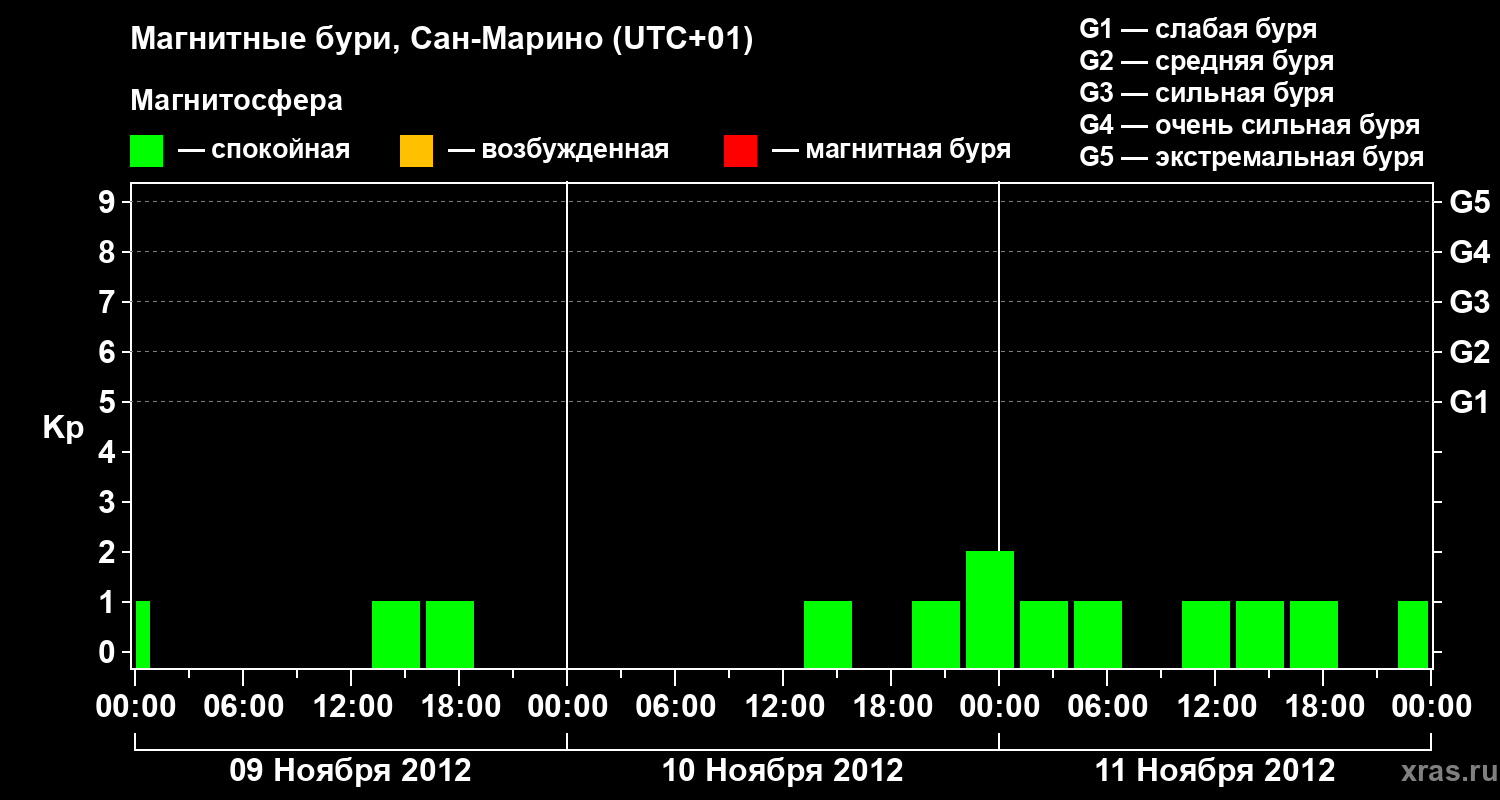
Task: Click the '06:00' time label of 10 Ноября
Action: pyautogui.click(x=675, y=706)
